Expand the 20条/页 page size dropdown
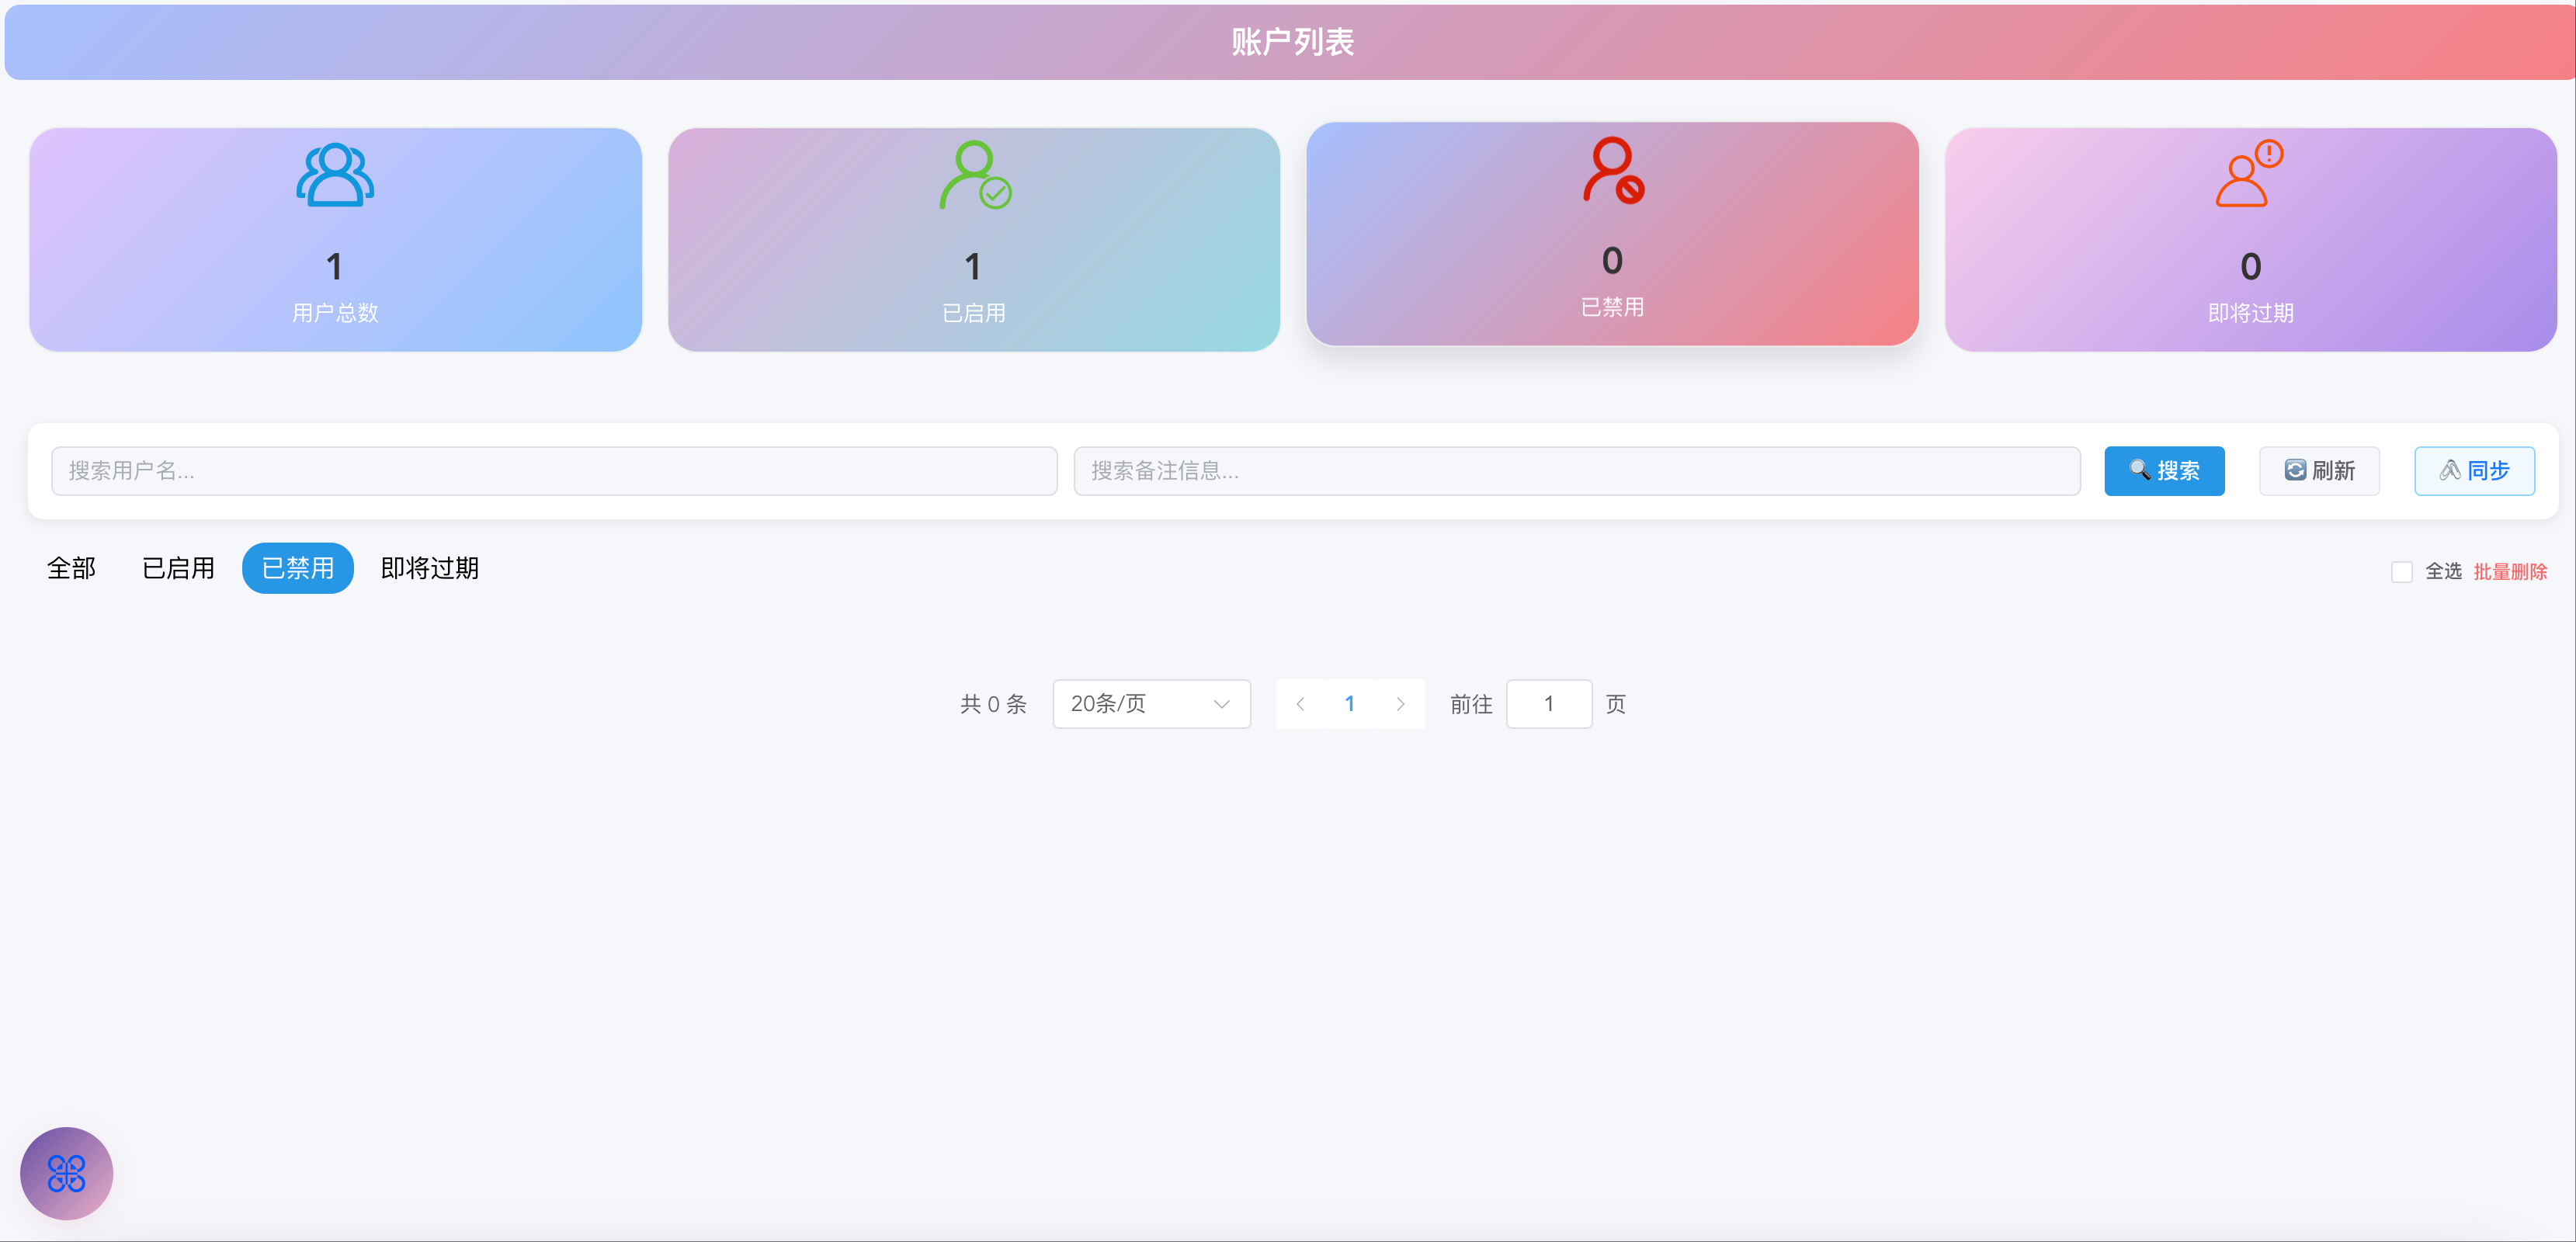The height and width of the screenshot is (1242, 2576). click(x=1151, y=704)
